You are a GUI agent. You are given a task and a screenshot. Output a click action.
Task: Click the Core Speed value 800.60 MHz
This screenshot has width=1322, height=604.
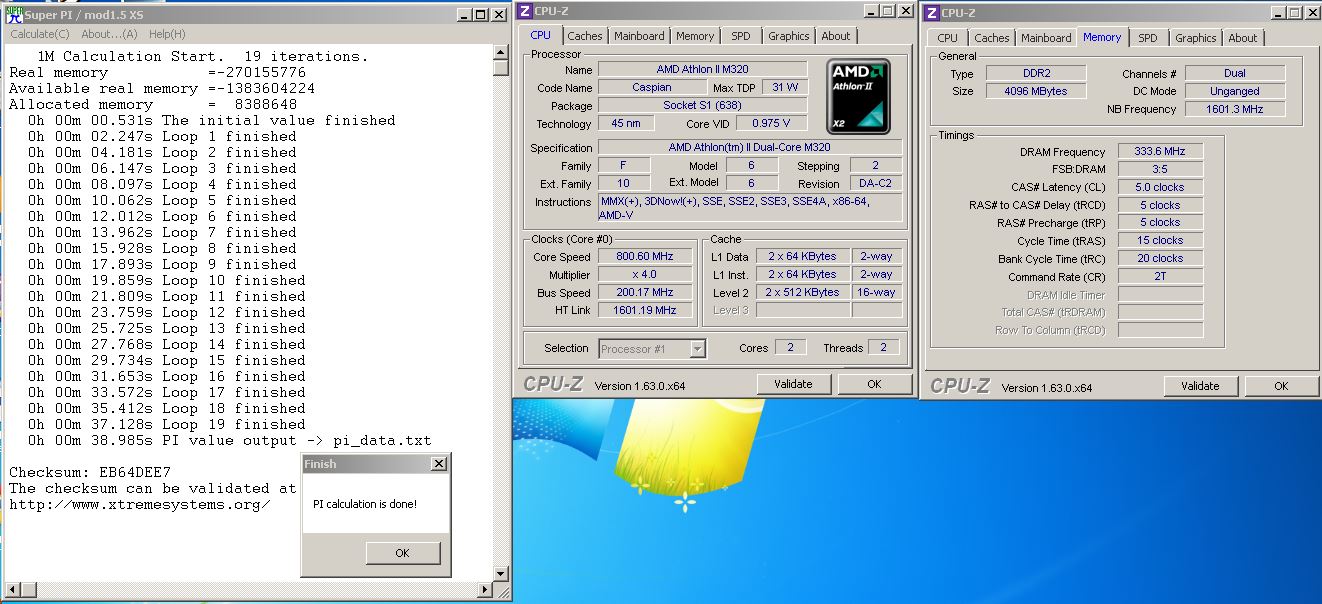pyautogui.click(x=645, y=257)
